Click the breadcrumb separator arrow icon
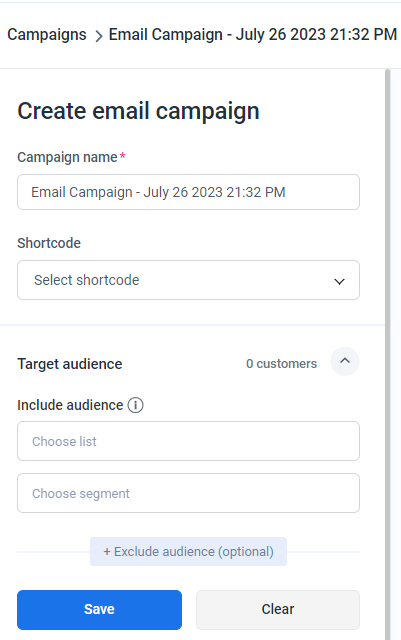Viewport: 401px width, 640px height. [x=98, y=36]
